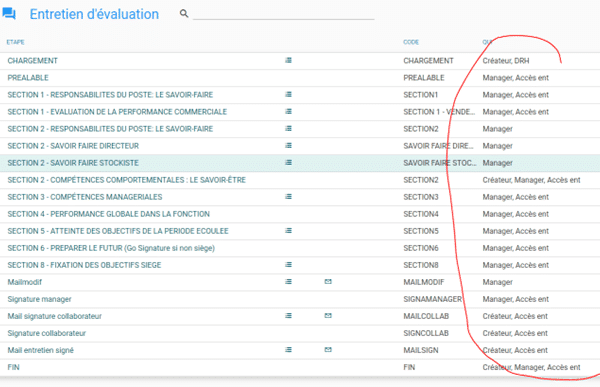
Task: Select SECTION 5 - ATTEINTE DES OBJECTIFS step
Action: (118, 231)
